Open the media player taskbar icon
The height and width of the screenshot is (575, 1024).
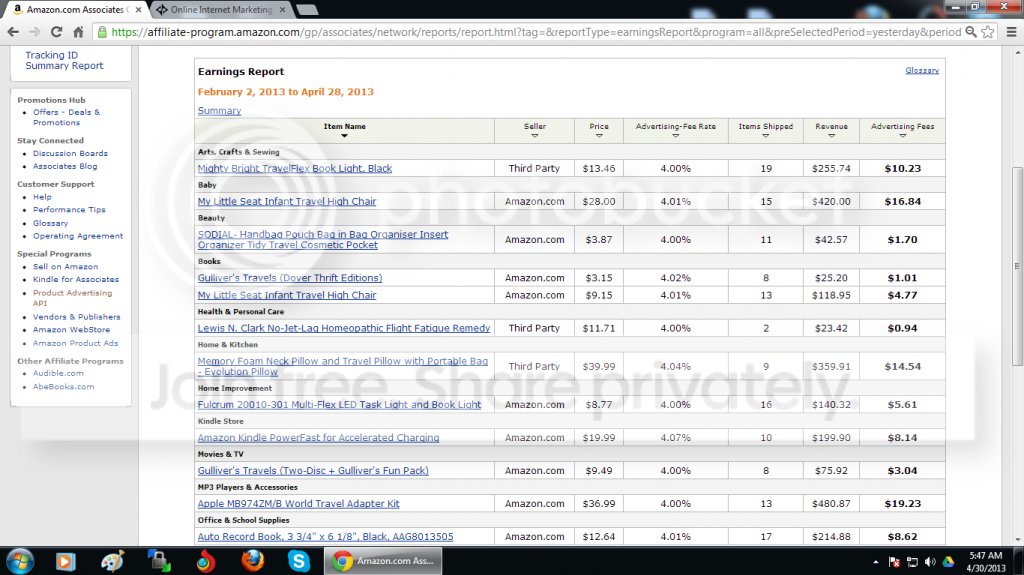pos(65,561)
